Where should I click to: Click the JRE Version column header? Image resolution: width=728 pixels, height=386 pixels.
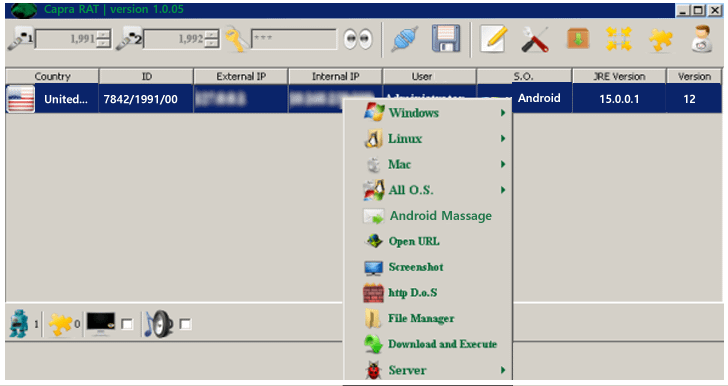[x=619, y=76]
